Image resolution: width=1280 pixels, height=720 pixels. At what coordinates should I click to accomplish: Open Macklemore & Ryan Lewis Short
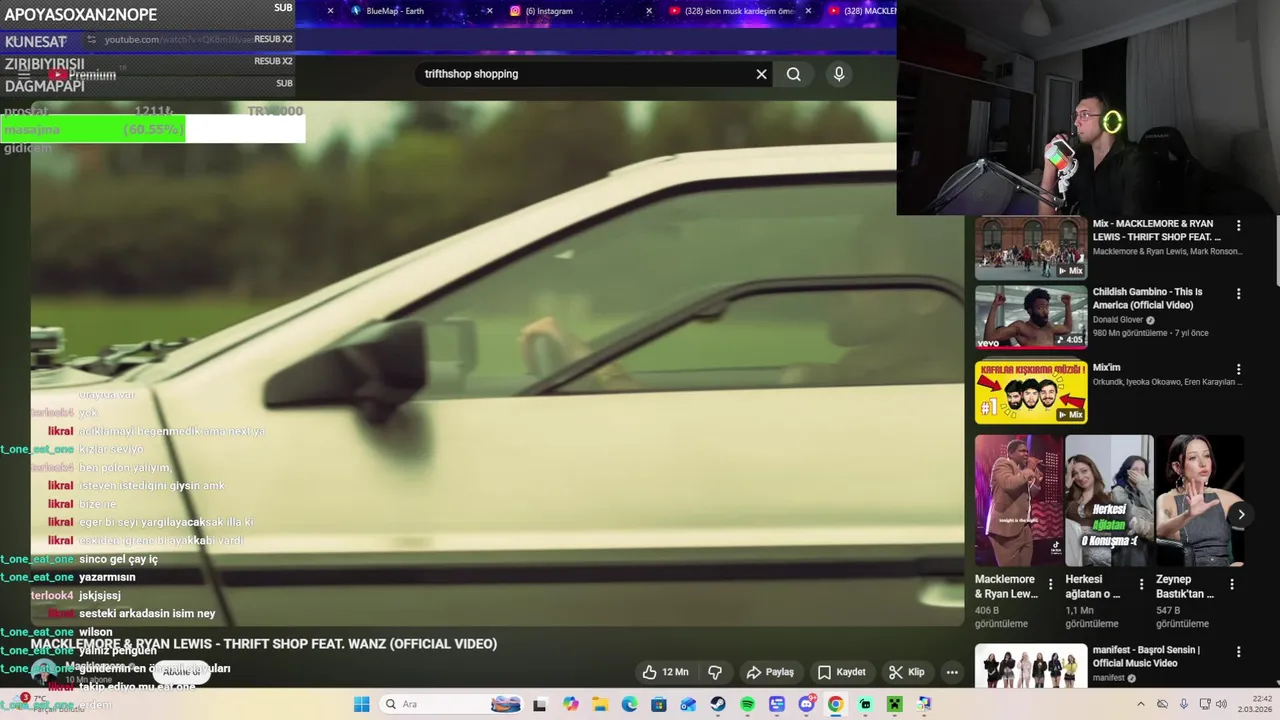[1018, 500]
